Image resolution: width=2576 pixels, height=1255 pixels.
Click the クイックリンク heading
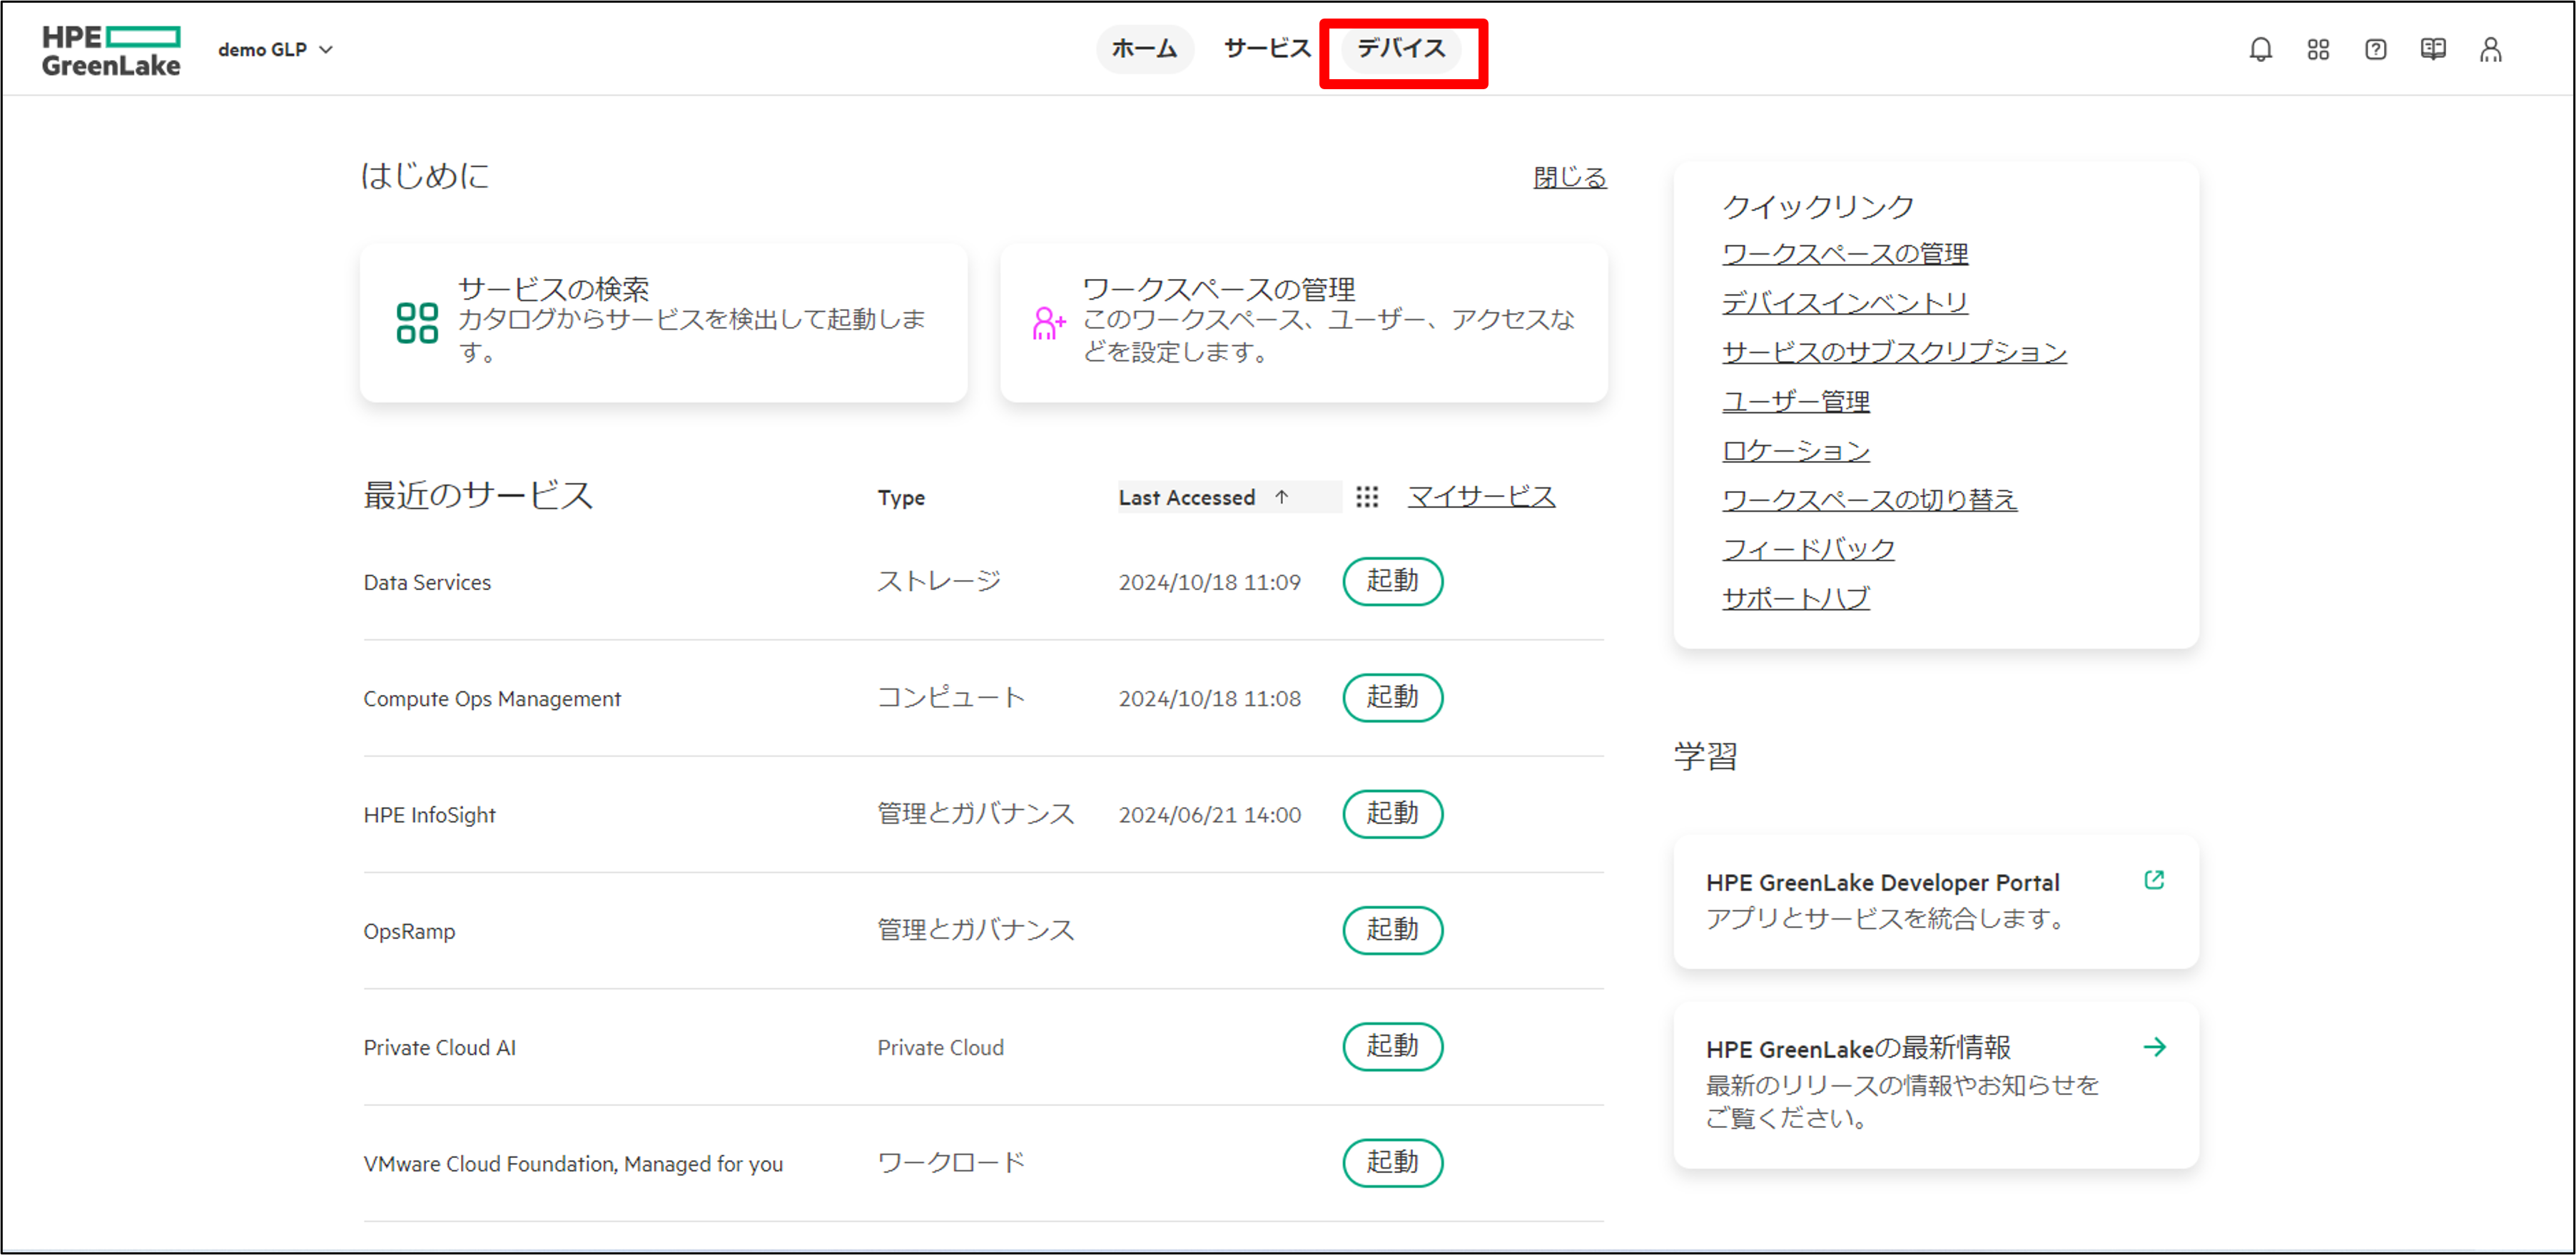[1818, 206]
